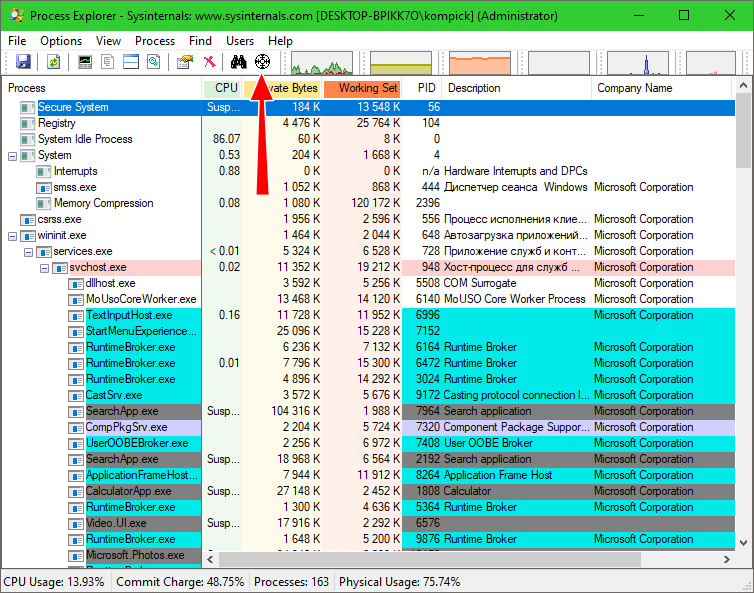The image size is (754, 593).
Task: Click the Physical Usage 75.74% status entry
Action: tap(400, 582)
